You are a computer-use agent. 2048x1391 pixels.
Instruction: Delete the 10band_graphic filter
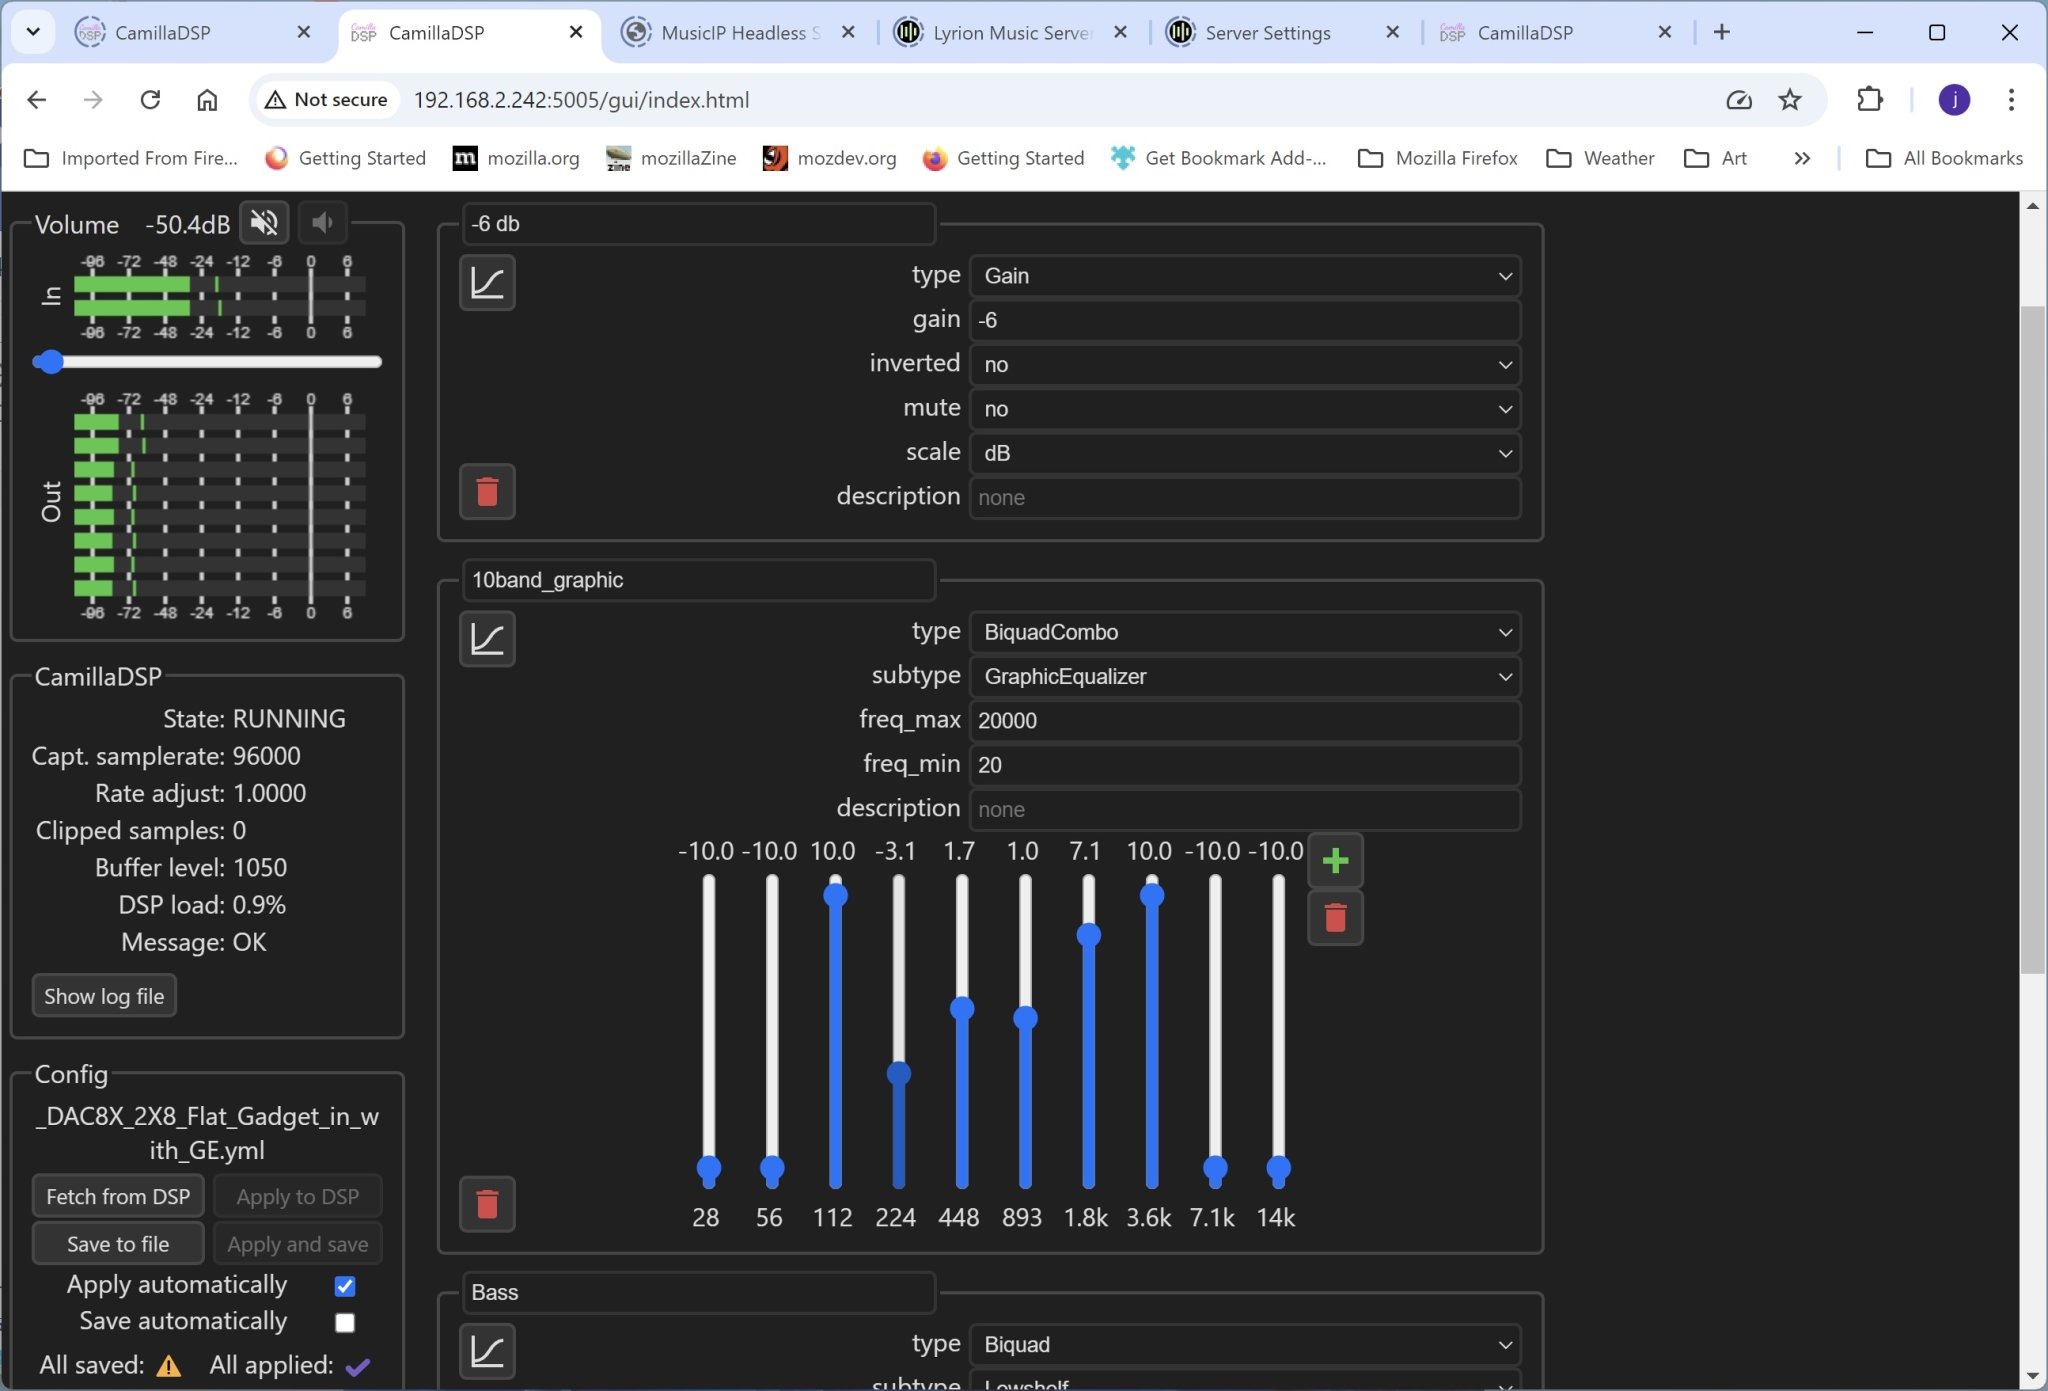487,1203
